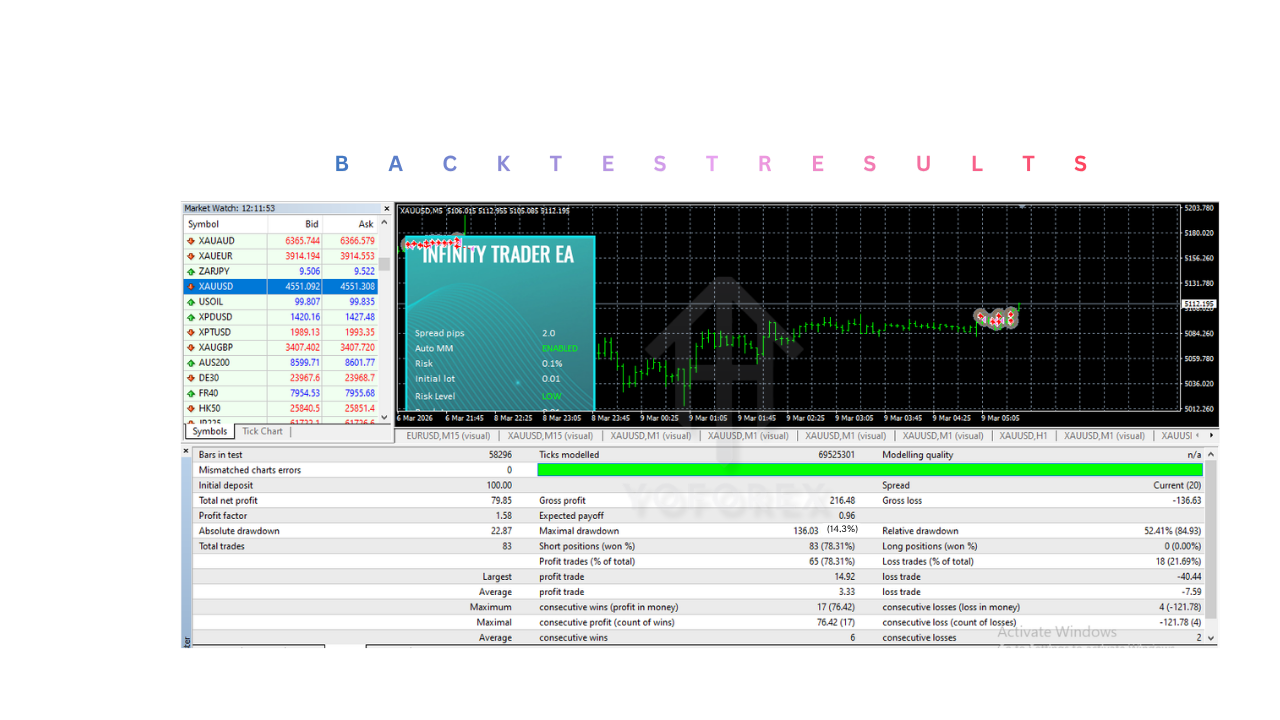
Task: Click the chart shift triangle marker
Action: coord(1023,206)
